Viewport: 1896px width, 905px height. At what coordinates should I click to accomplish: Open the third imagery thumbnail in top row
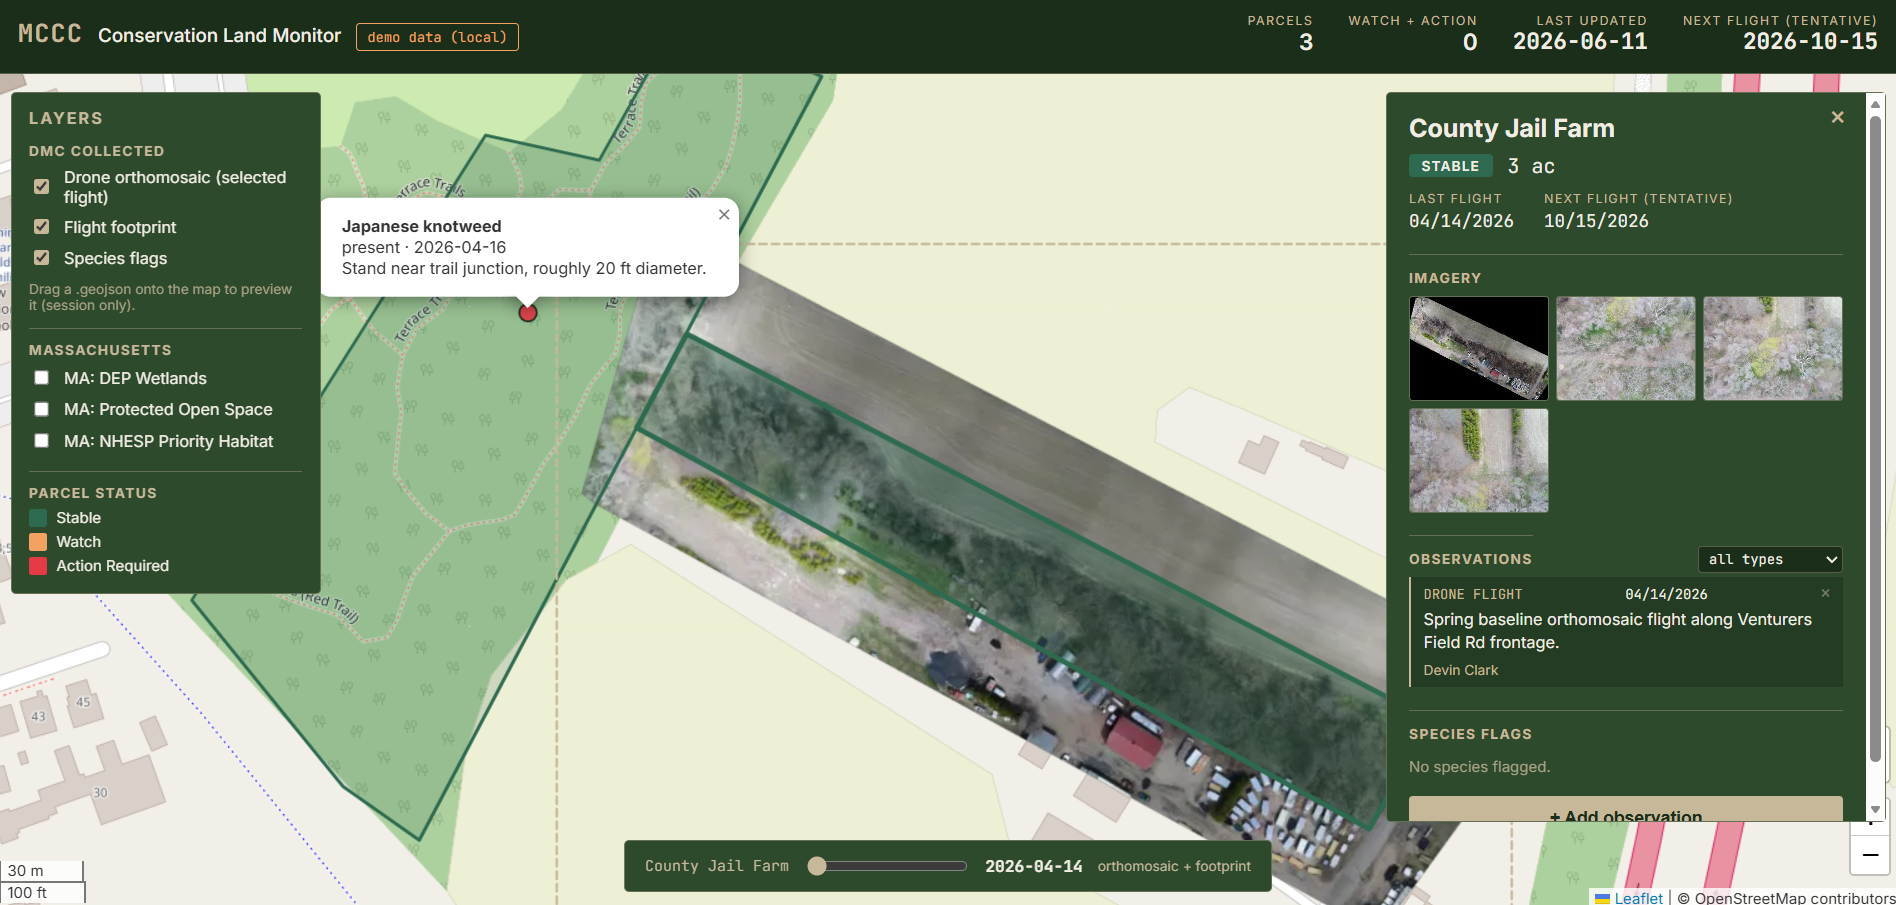click(1773, 348)
